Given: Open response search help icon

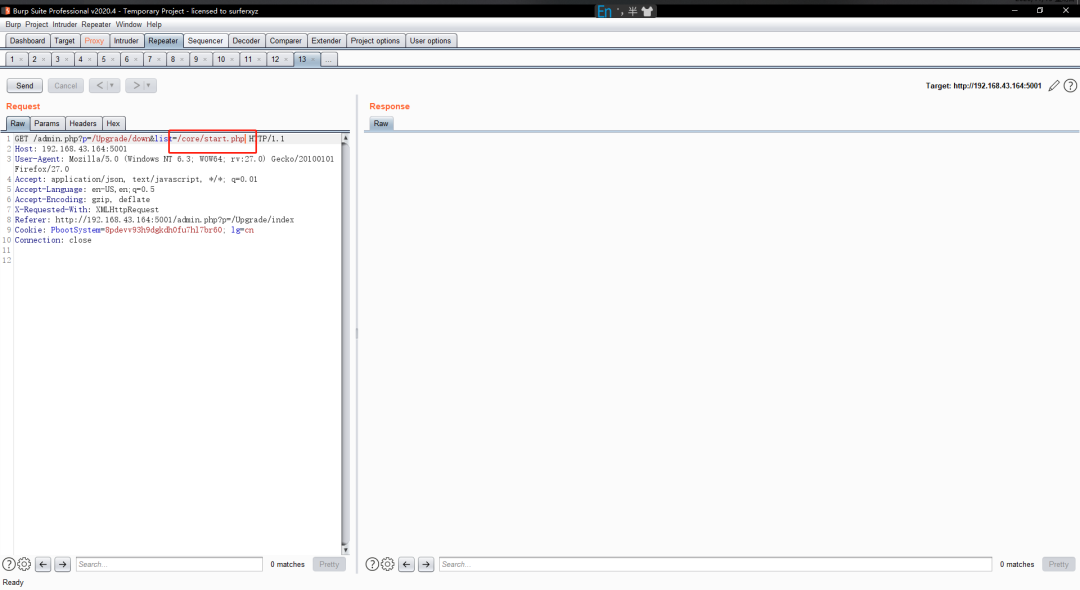Looking at the screenshot, I should [x=372, y=564].
